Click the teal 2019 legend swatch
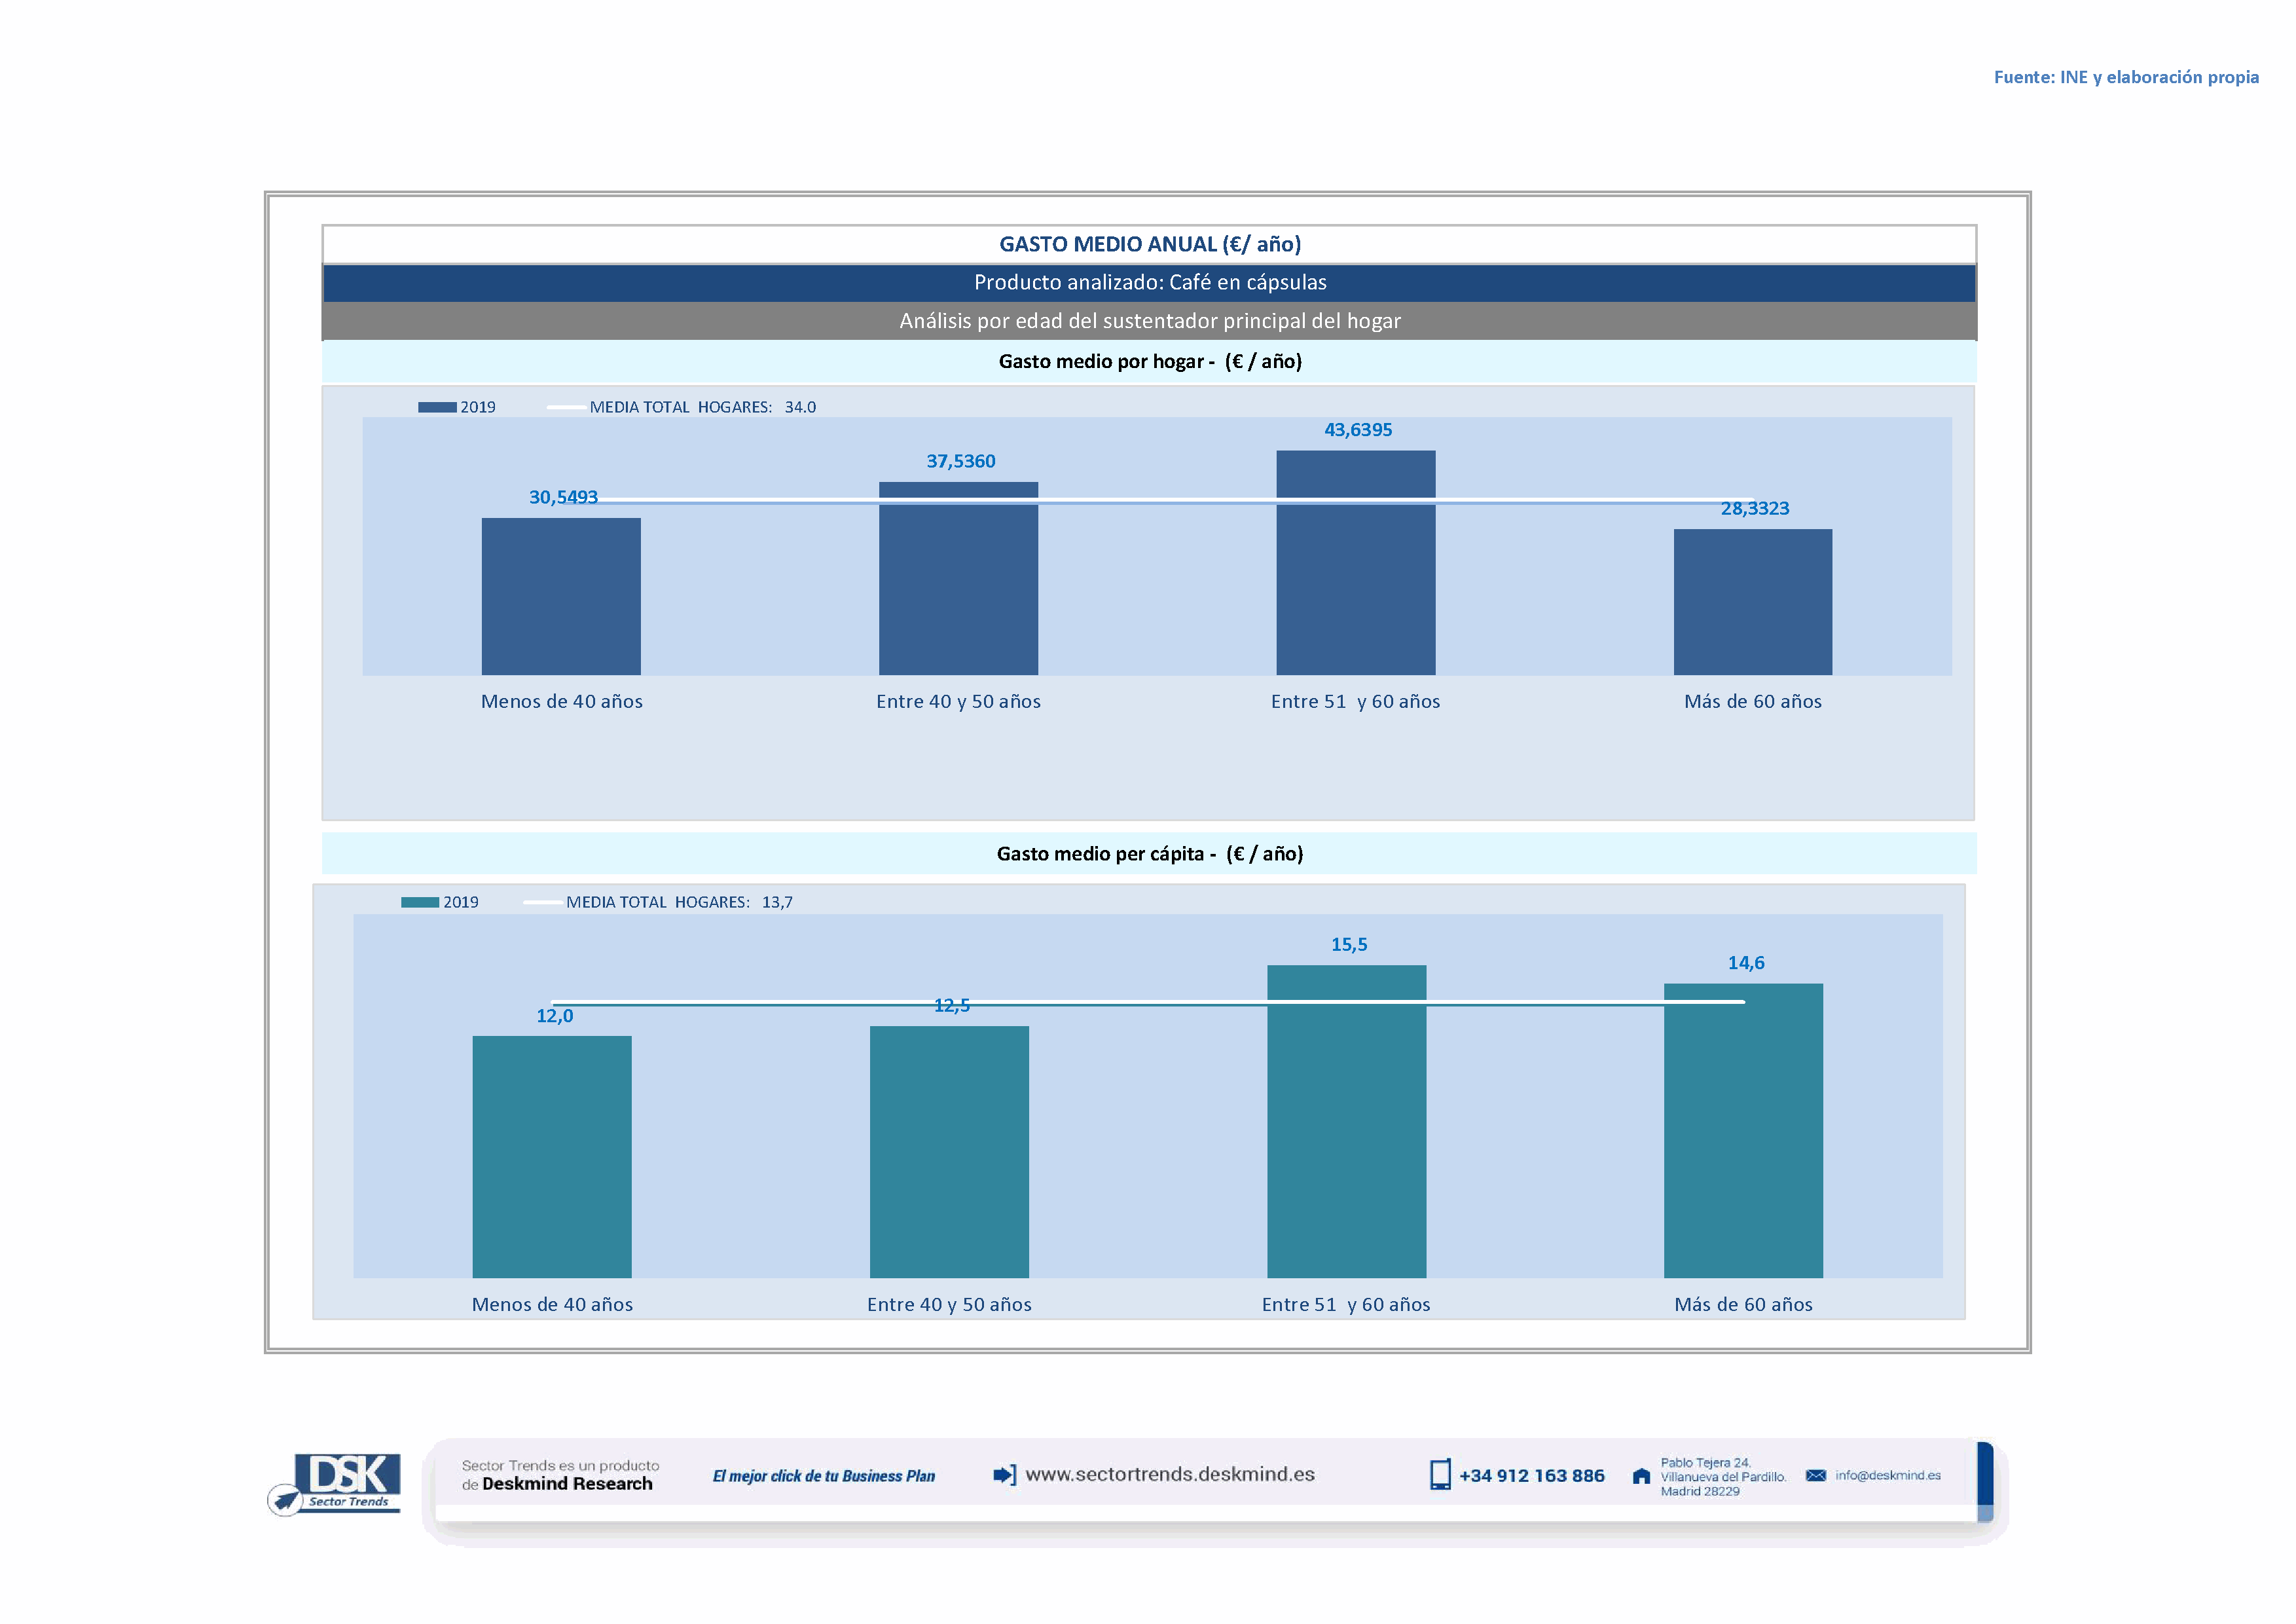 click(x=420, y=902)
